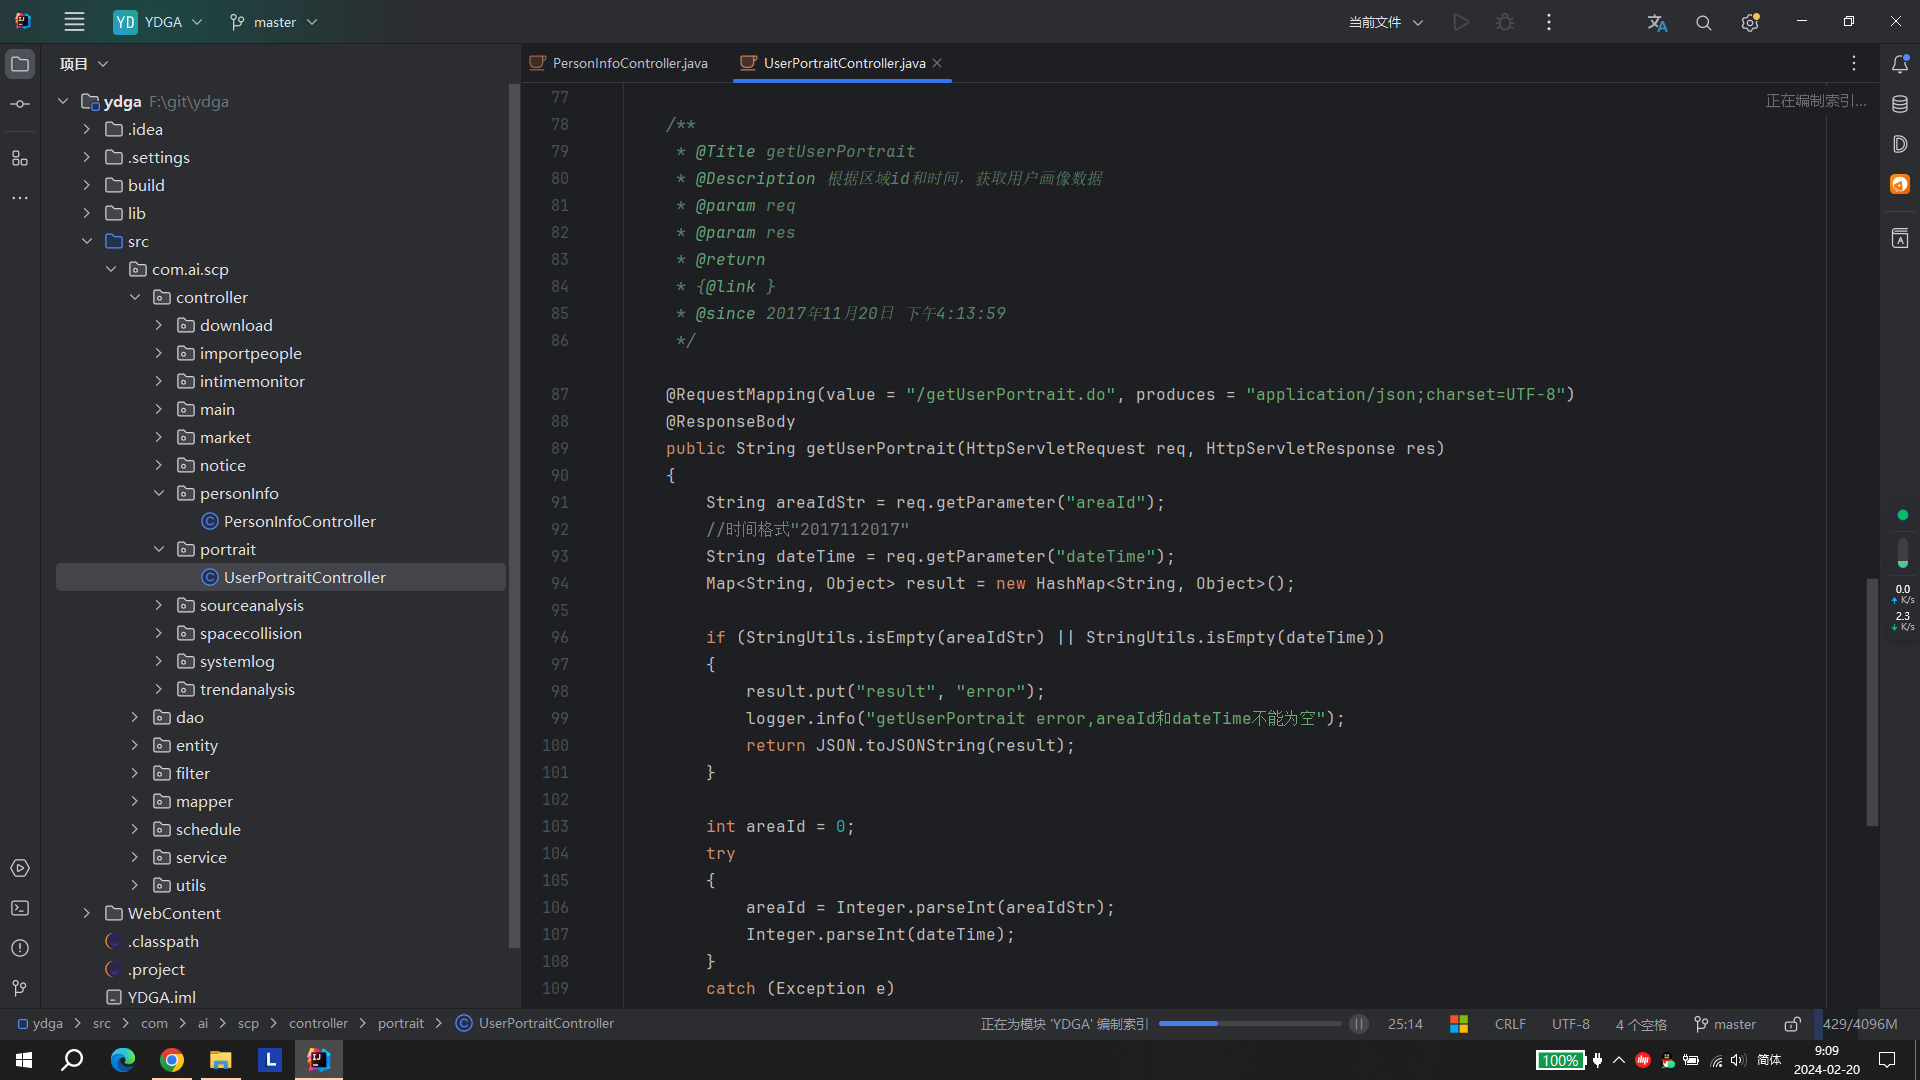Collapse the src folder

click(87, 241)
